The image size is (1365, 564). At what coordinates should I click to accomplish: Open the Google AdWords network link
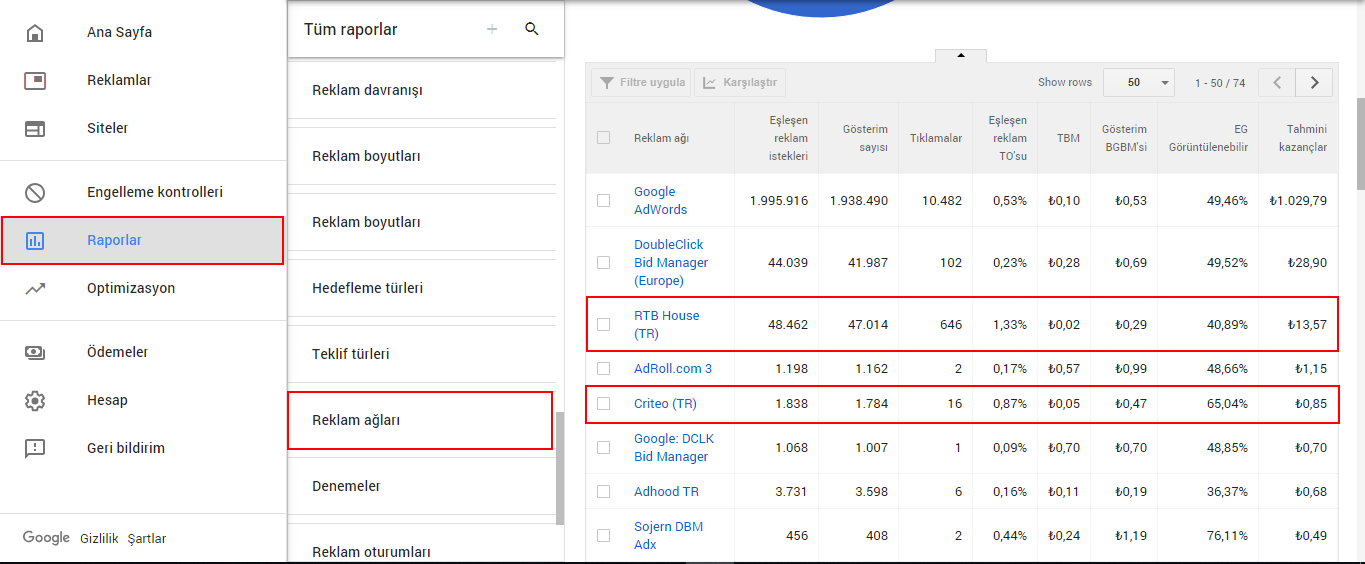(661, 200)
